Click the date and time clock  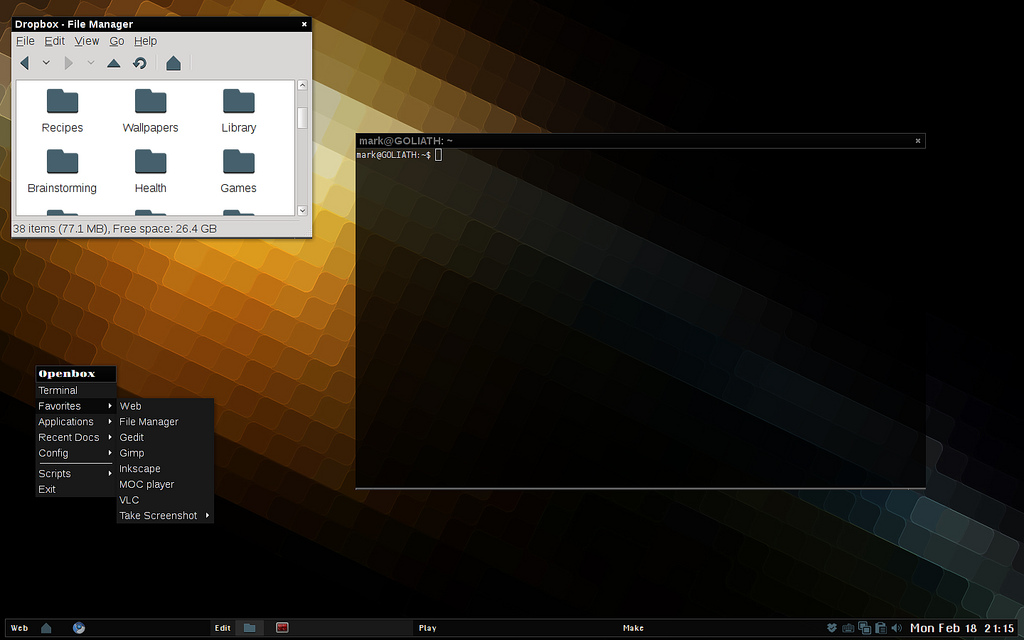pyautogui.click(x=962, y=628)
